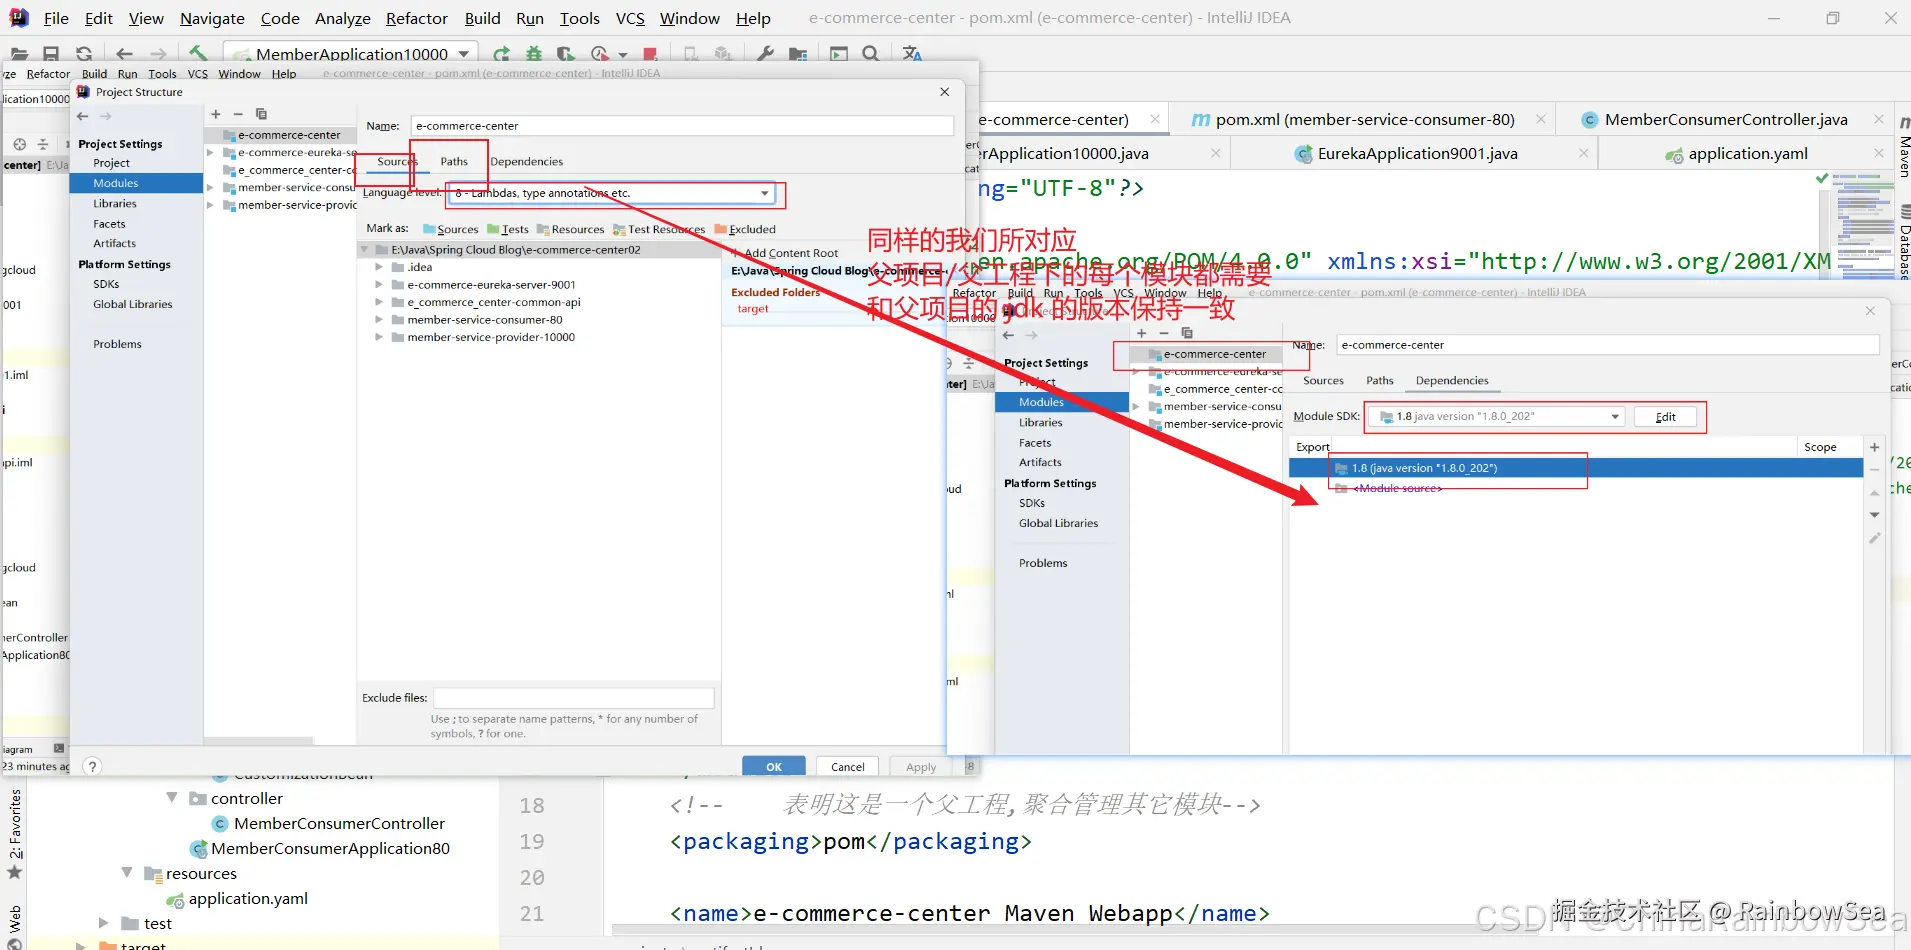Click the Exclude files input field

[574, 698]
